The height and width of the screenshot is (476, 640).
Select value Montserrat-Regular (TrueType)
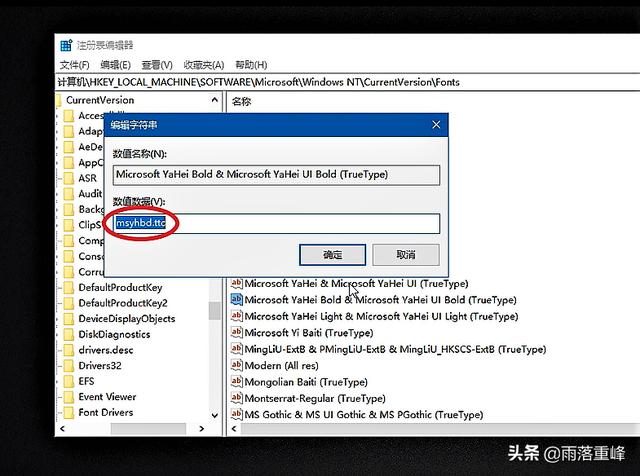tap(315, 398)
